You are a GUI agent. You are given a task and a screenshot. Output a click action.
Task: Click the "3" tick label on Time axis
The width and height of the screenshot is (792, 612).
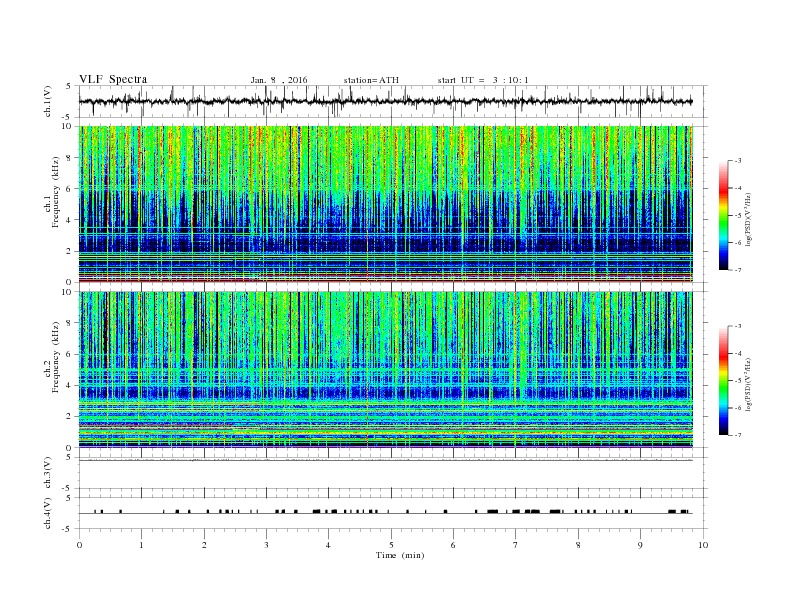[x=266, y=545]
